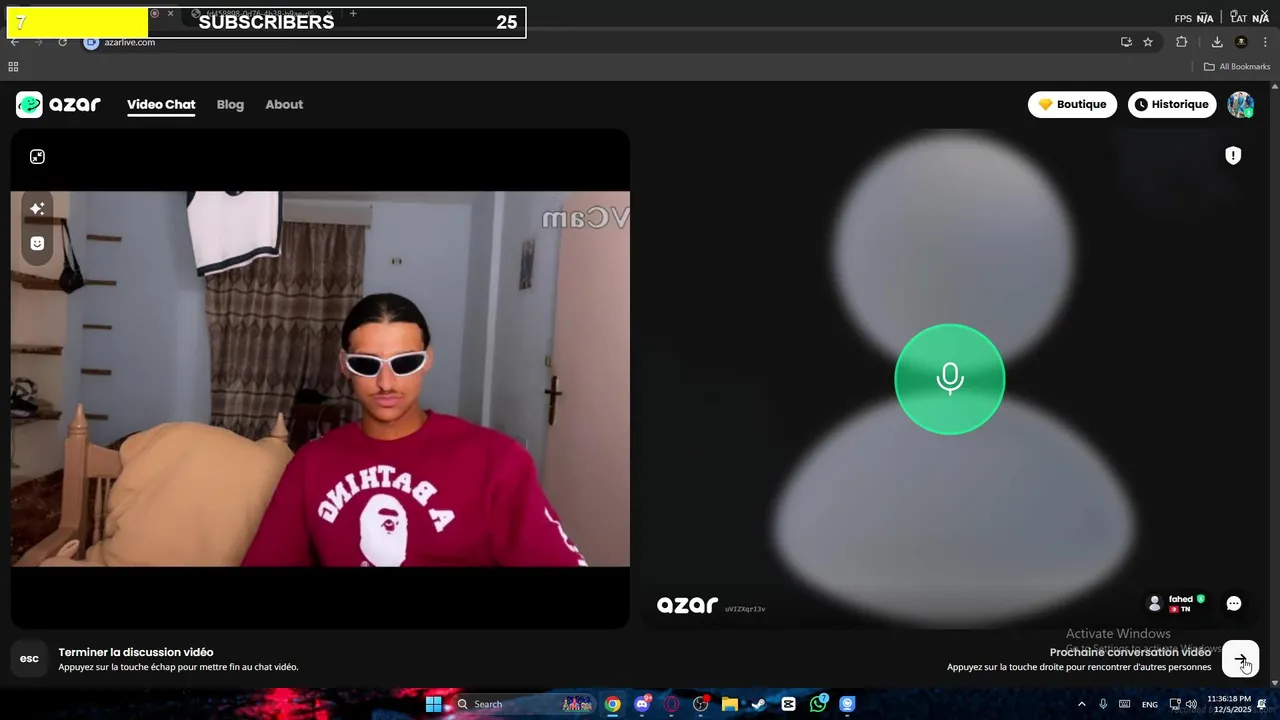Screen dimensions: 1280x720
Task: Click the esc key button to end chat
Action: (x=29, y=658)
